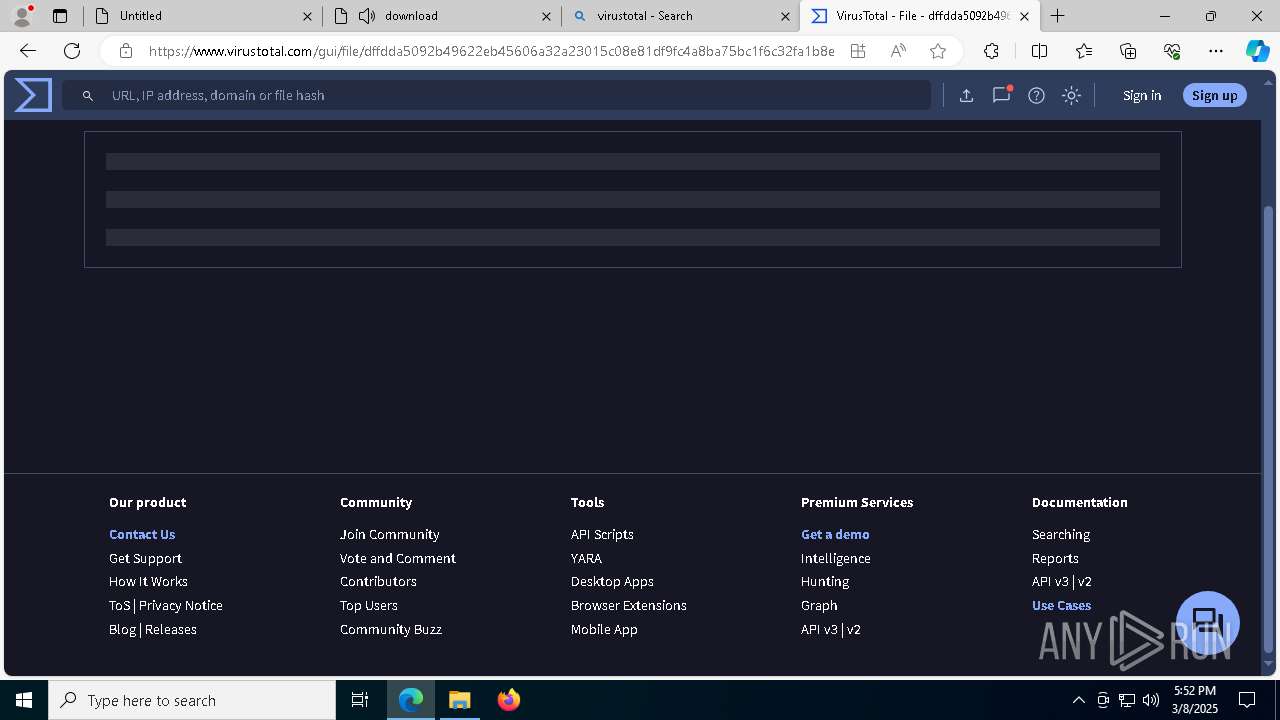This screenshot has width=1280, height=720.
Task: Open the YARA link
Action: 586,559
